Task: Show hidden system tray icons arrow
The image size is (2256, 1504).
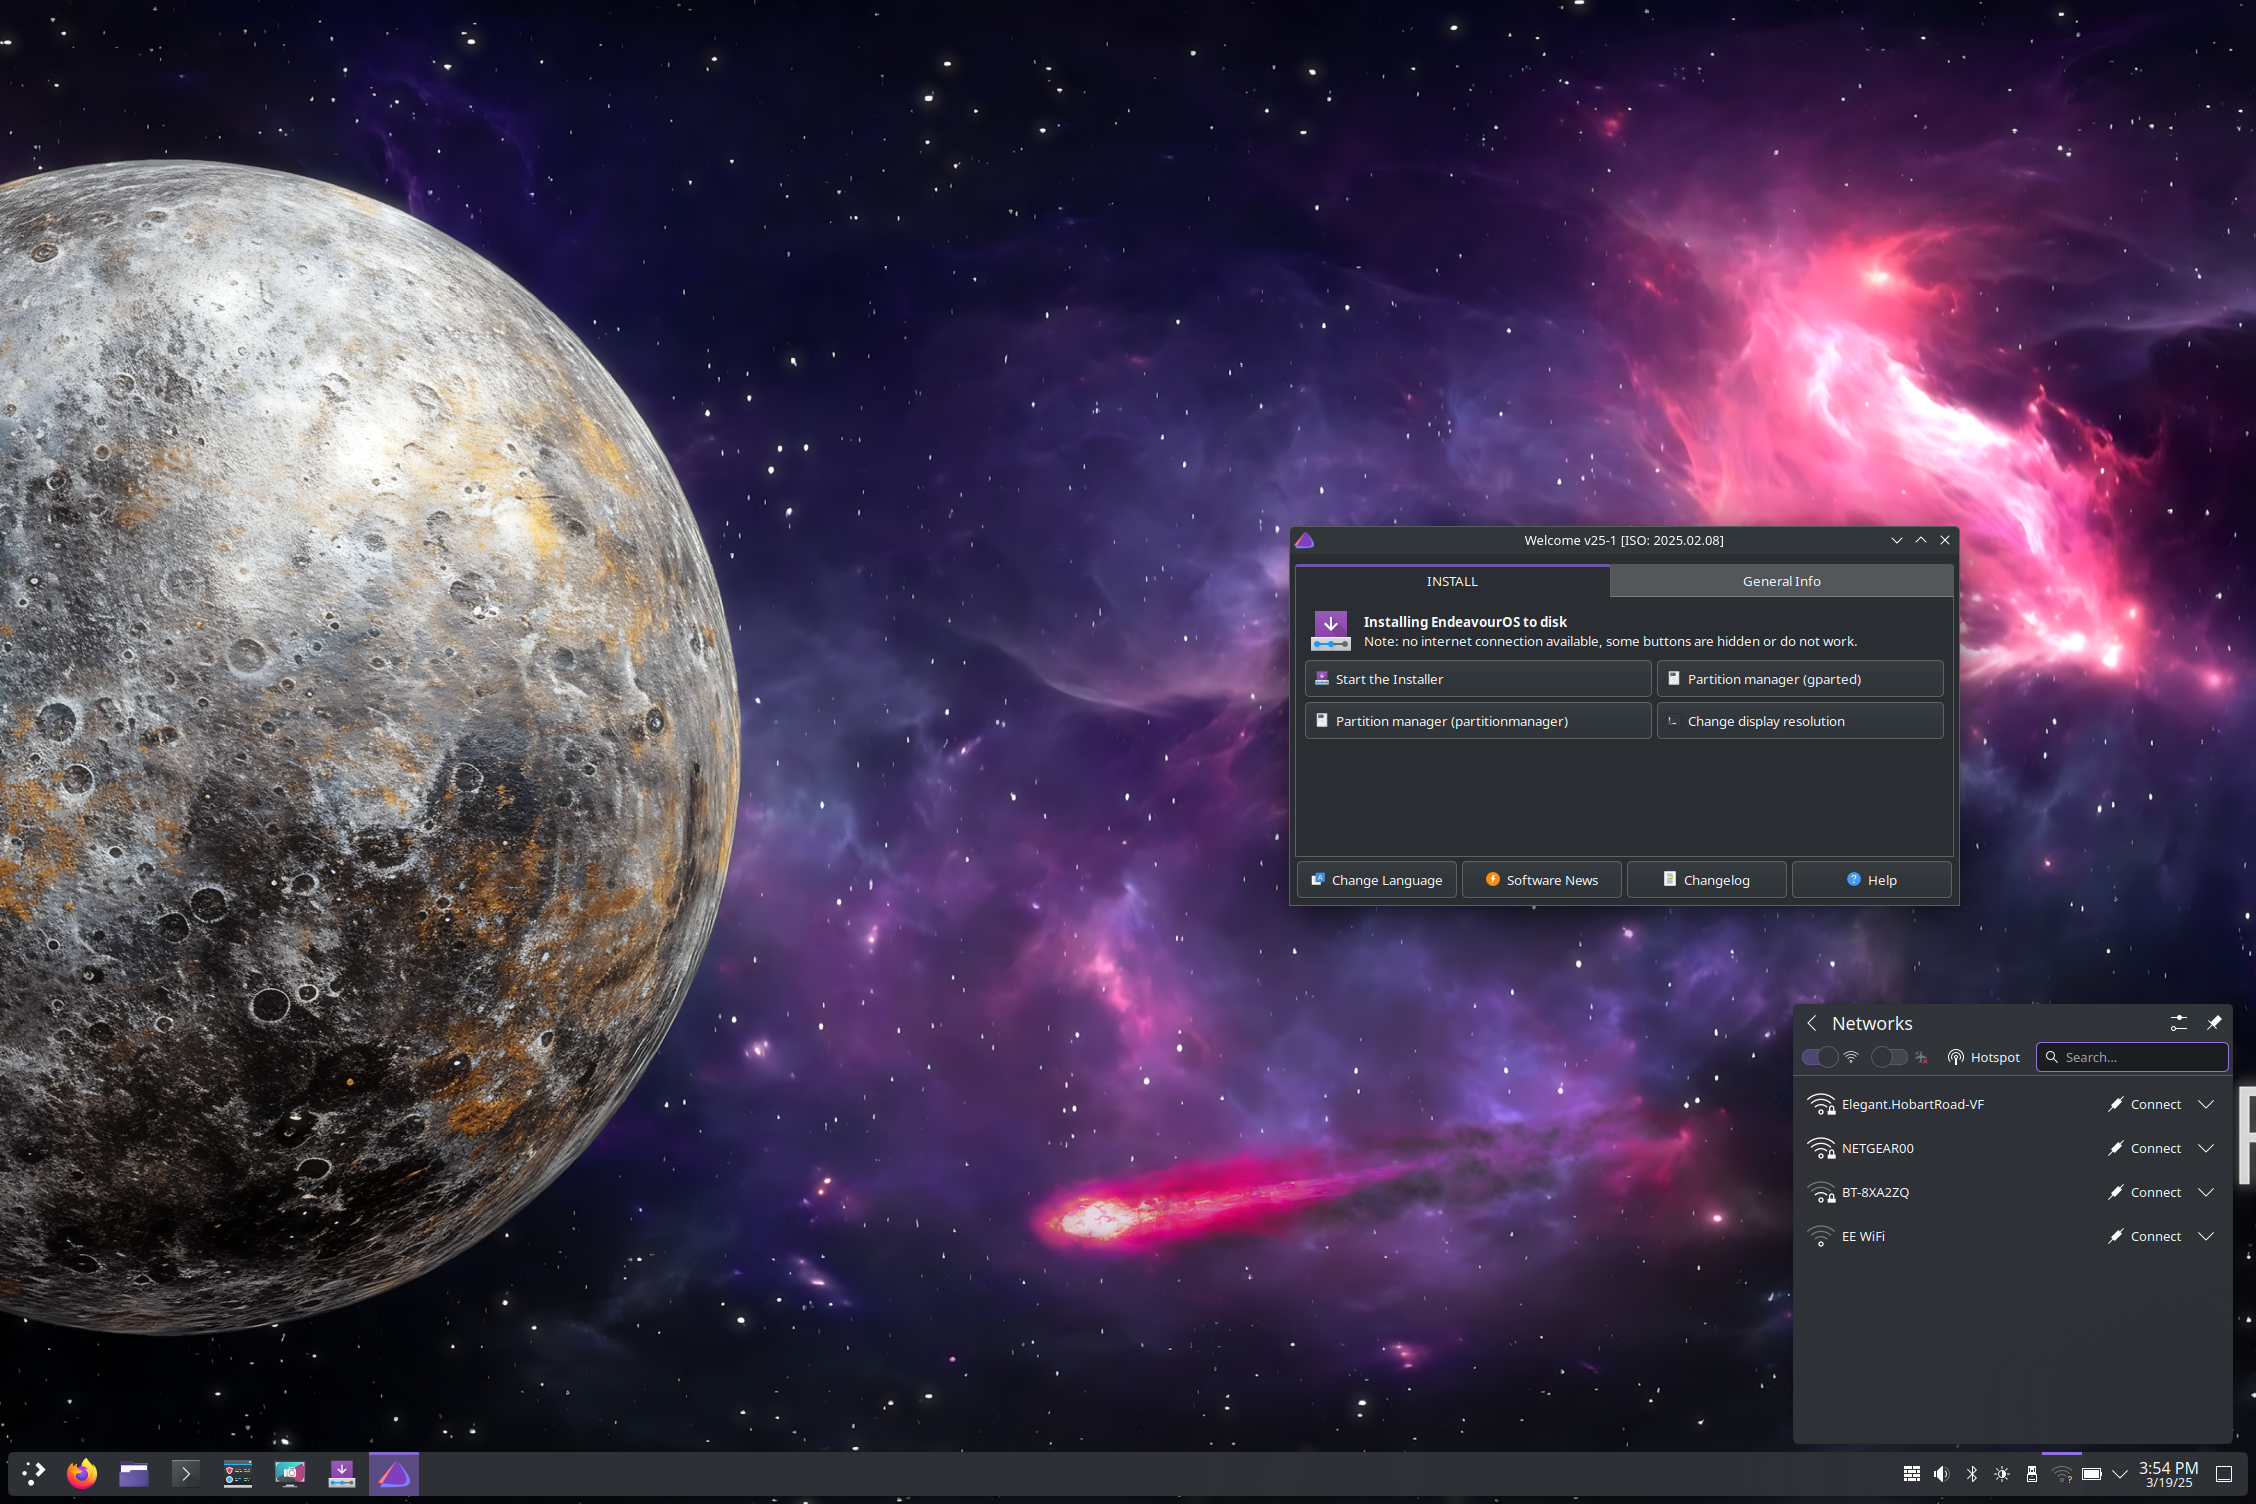Action: click(2119, 1473)
